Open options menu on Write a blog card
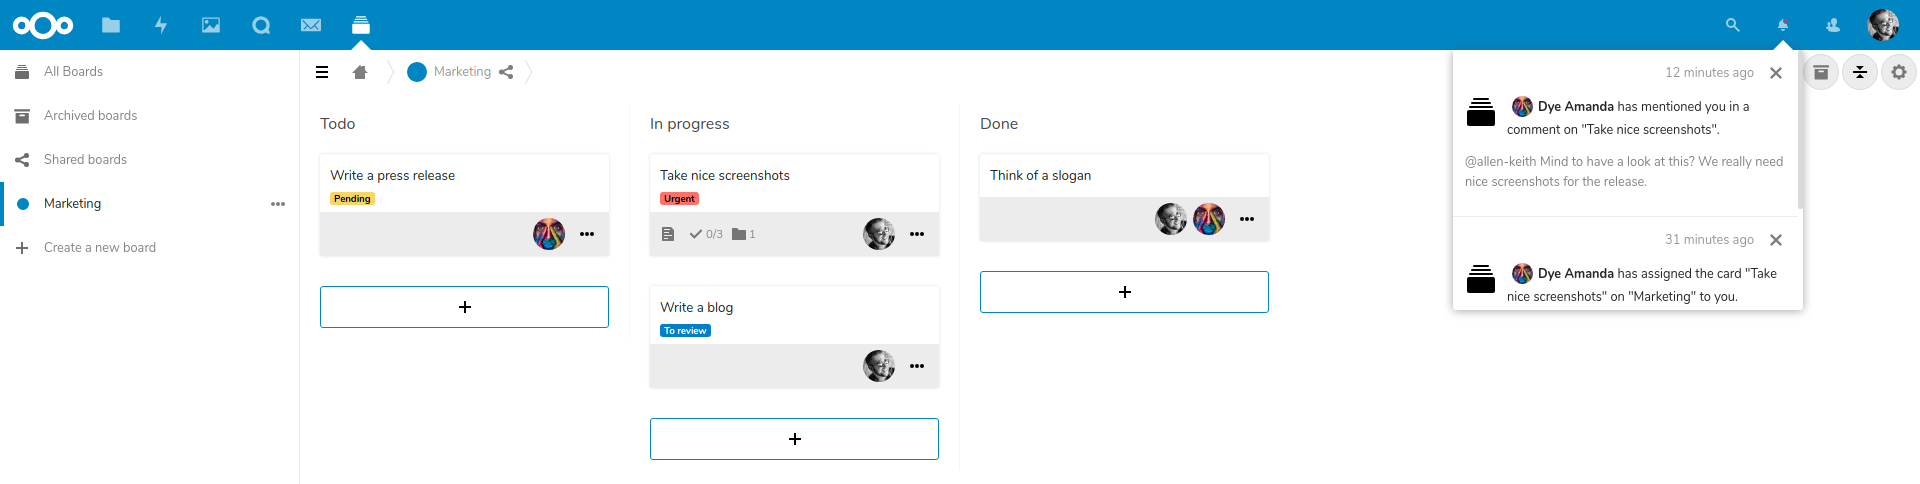 tap(917, 366)
